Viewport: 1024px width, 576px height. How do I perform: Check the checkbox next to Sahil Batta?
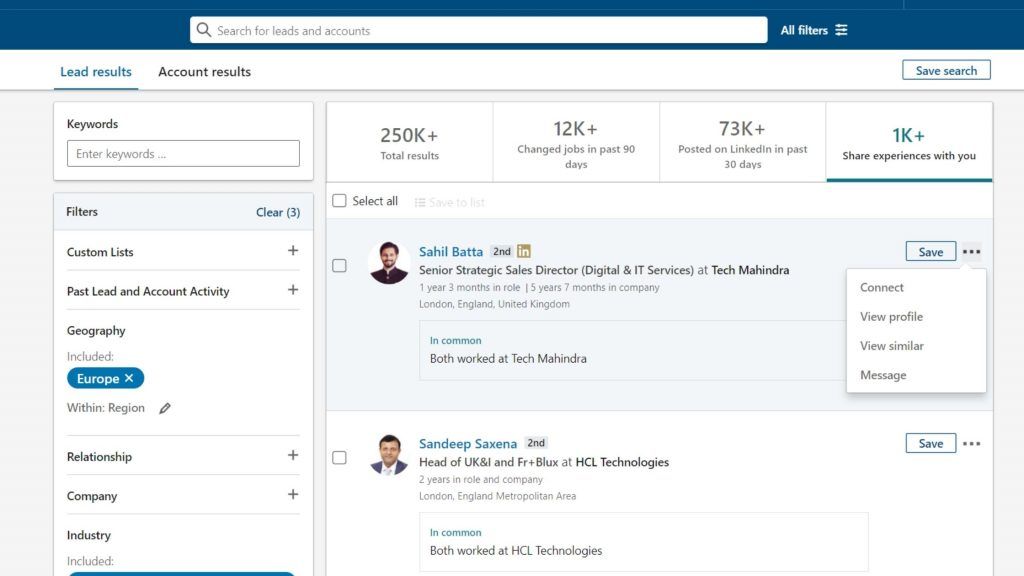pyautogui.click(x=340, y=265)
